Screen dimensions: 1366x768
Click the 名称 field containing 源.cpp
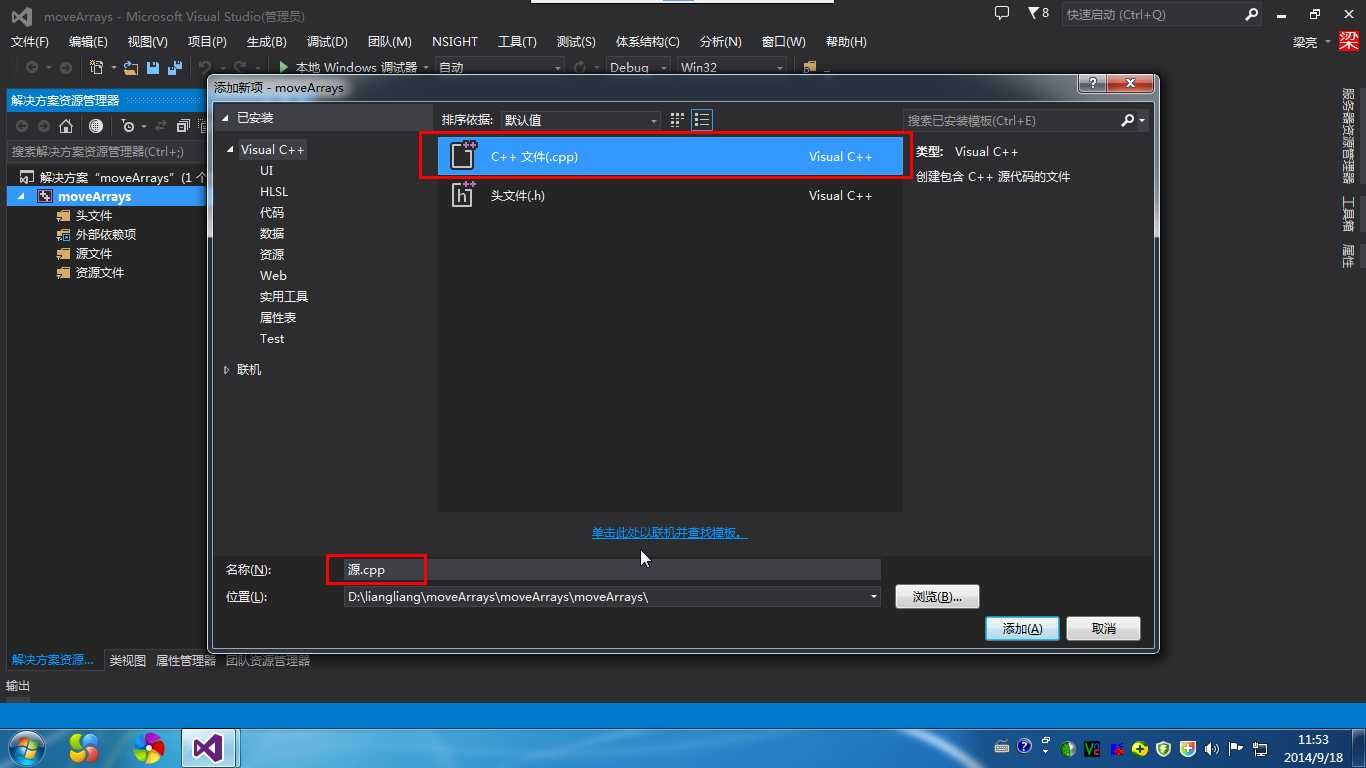(x=611, y=570)
